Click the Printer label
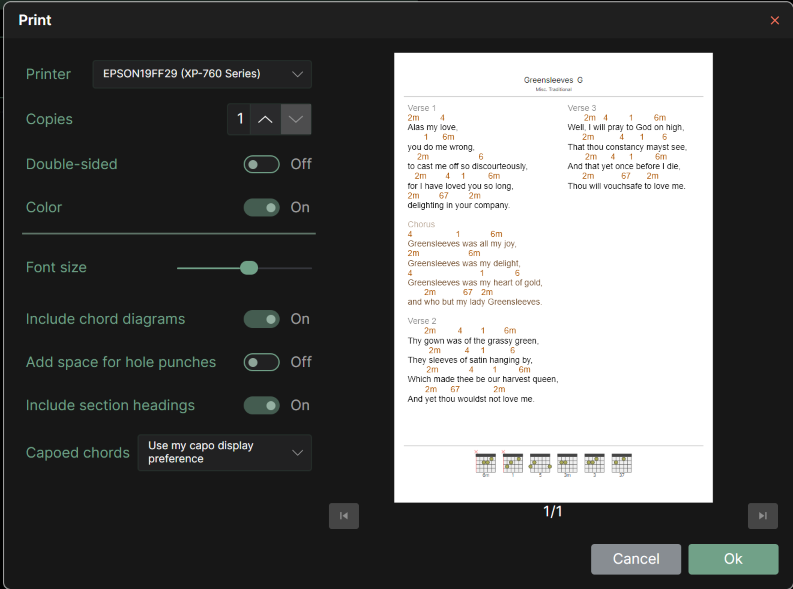793x589 pixels. 48,74
